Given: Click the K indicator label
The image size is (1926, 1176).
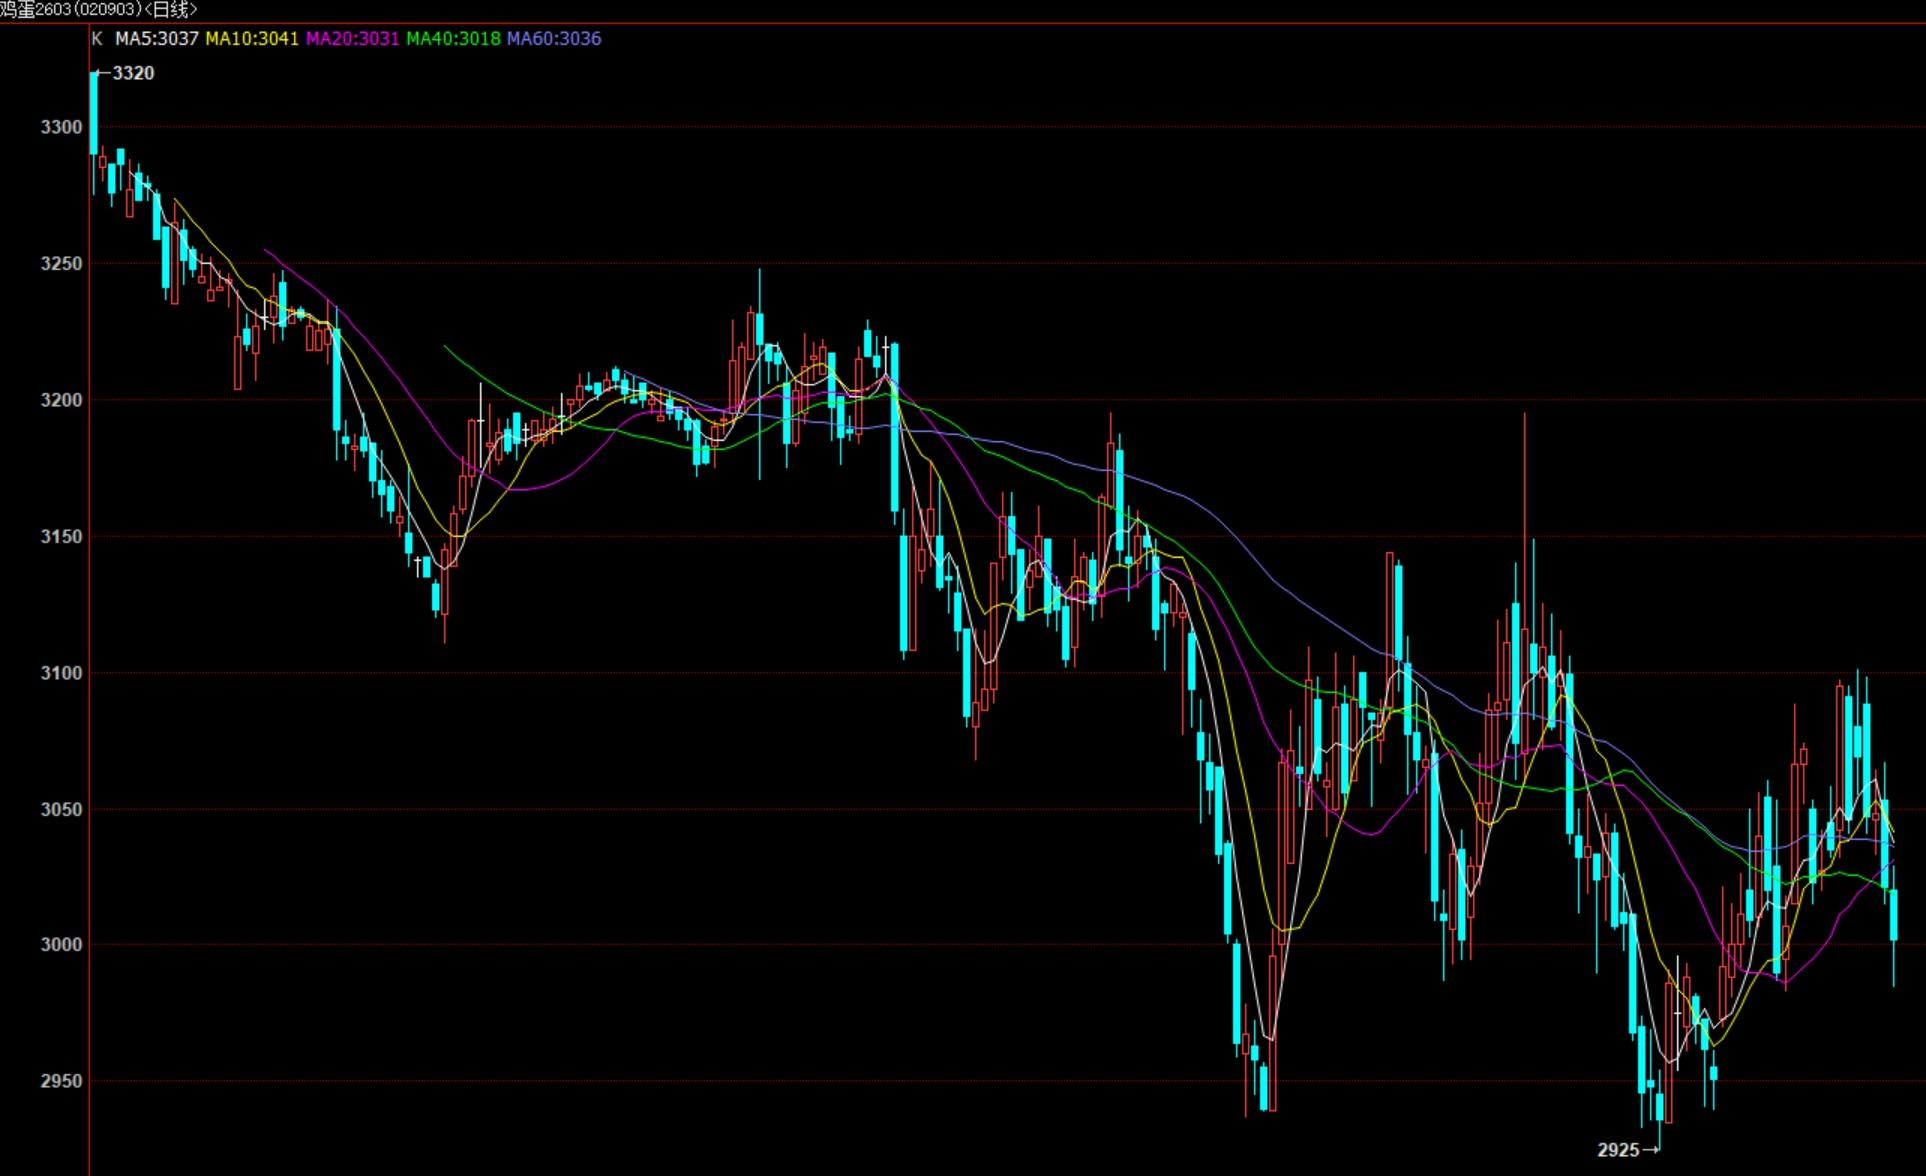Looking at the screenshot, I should [96, 39].
